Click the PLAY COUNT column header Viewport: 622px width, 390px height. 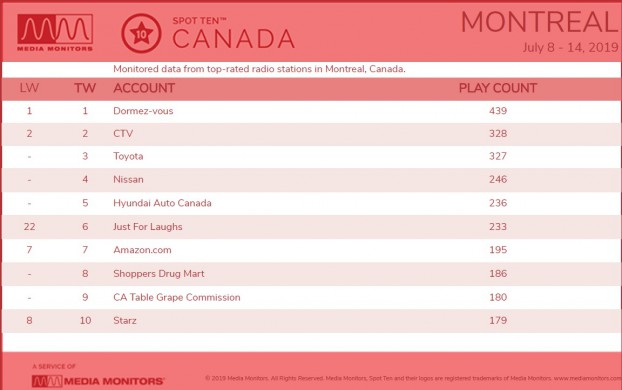tap(498, 88)
